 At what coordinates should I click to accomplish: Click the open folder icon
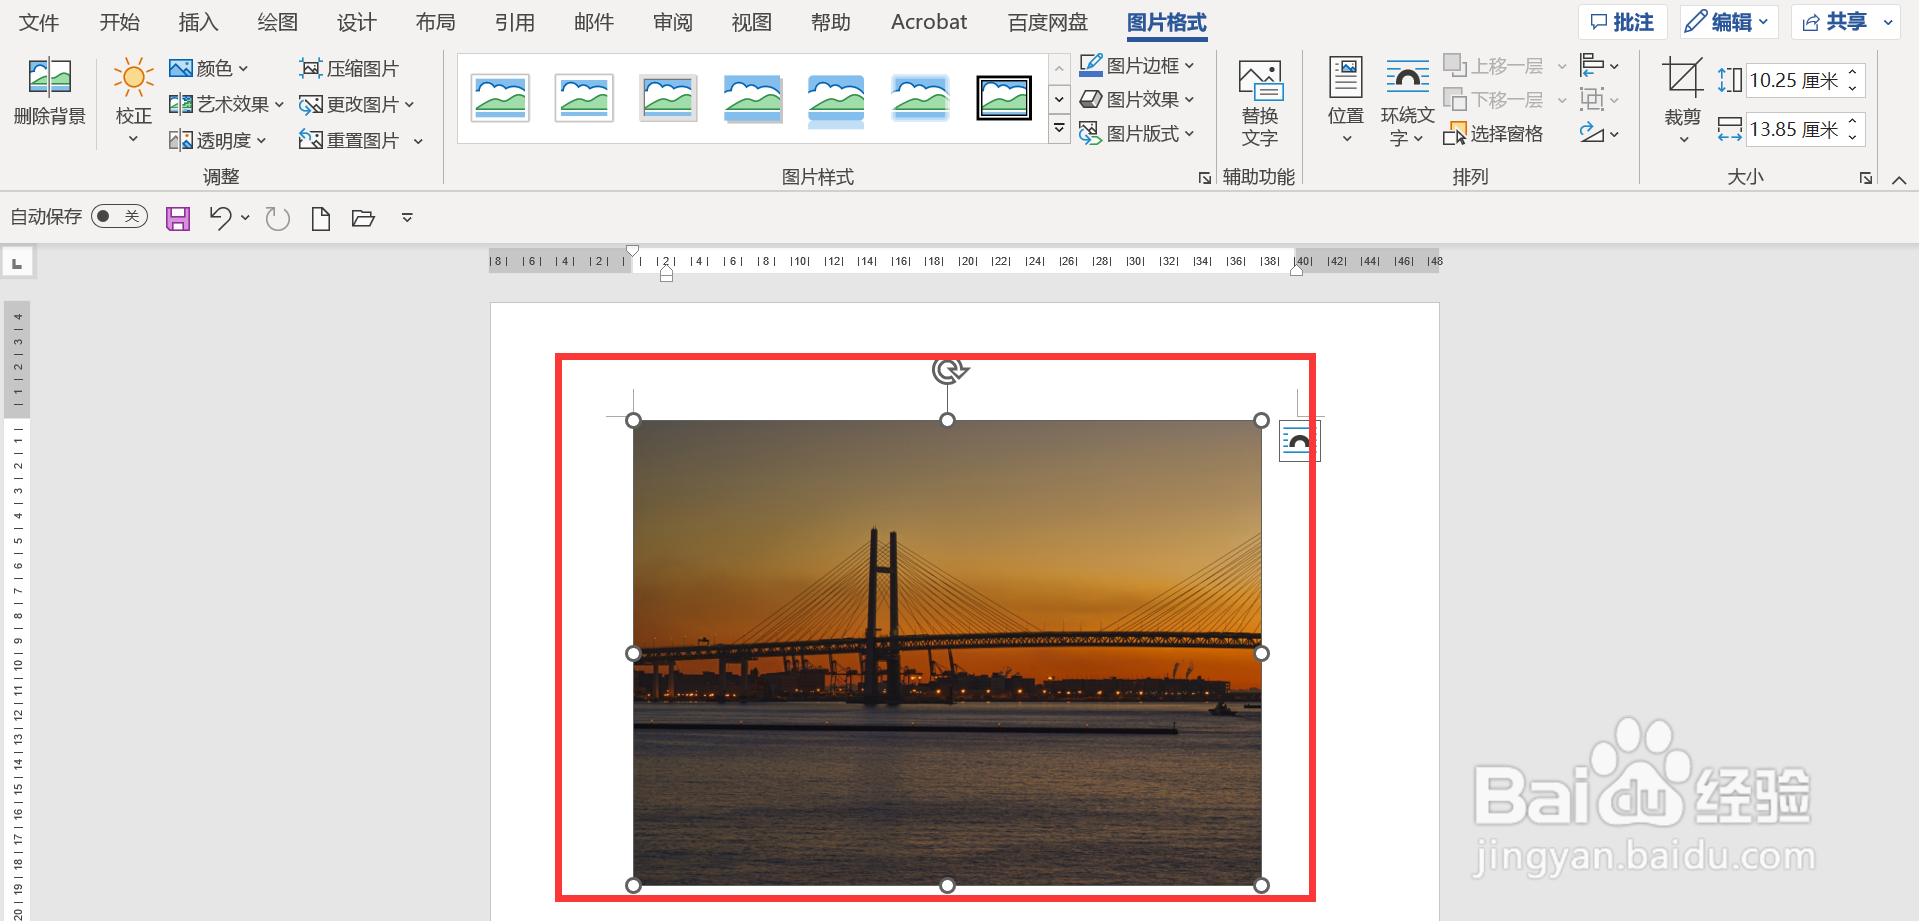pyautogui.click(x=363, y=218)
